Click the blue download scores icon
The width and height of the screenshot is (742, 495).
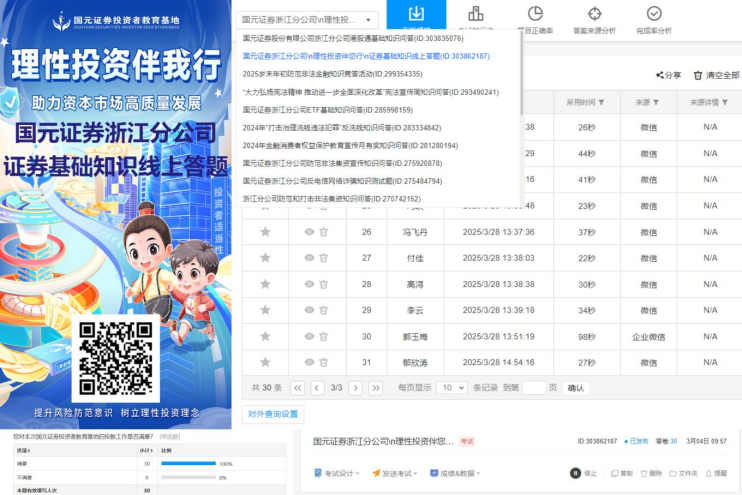416,13
